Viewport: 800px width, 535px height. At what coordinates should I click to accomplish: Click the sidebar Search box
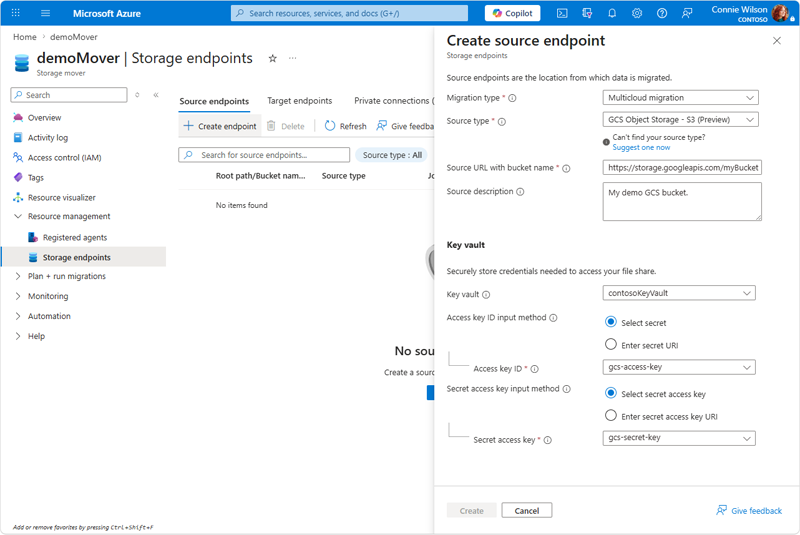point(69,95)
